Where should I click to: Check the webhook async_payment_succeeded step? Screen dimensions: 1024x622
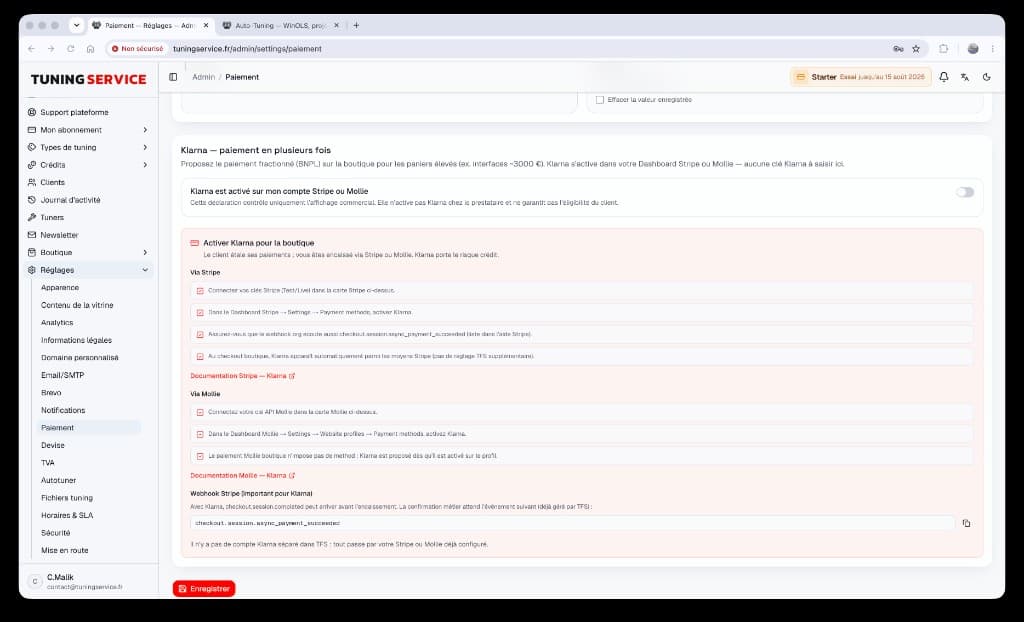pos(200,335)
